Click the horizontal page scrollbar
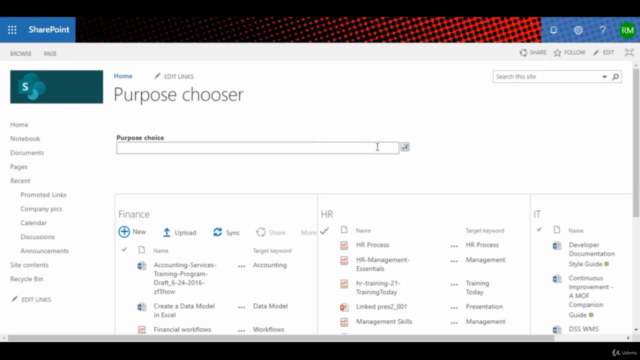 click(281, 338)
